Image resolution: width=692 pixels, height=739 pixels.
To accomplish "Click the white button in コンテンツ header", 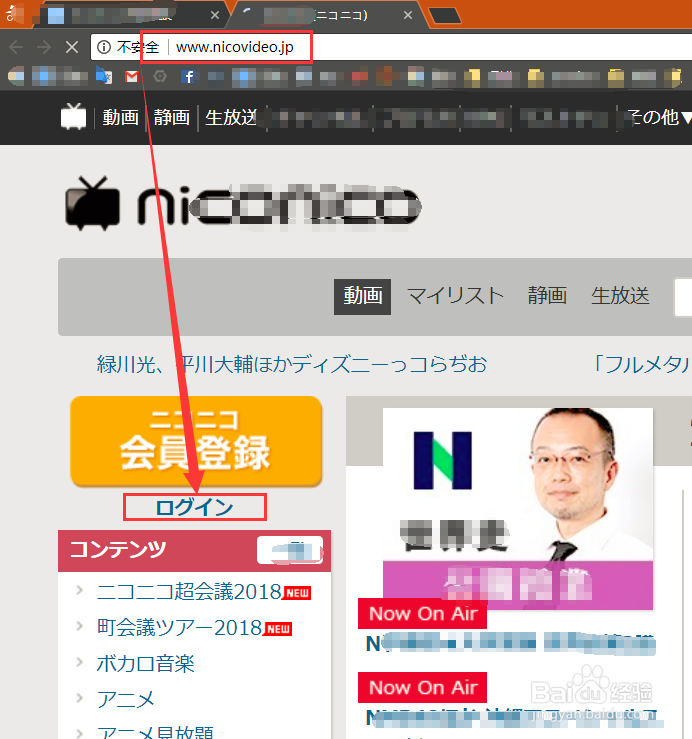I will pos(290,550).
